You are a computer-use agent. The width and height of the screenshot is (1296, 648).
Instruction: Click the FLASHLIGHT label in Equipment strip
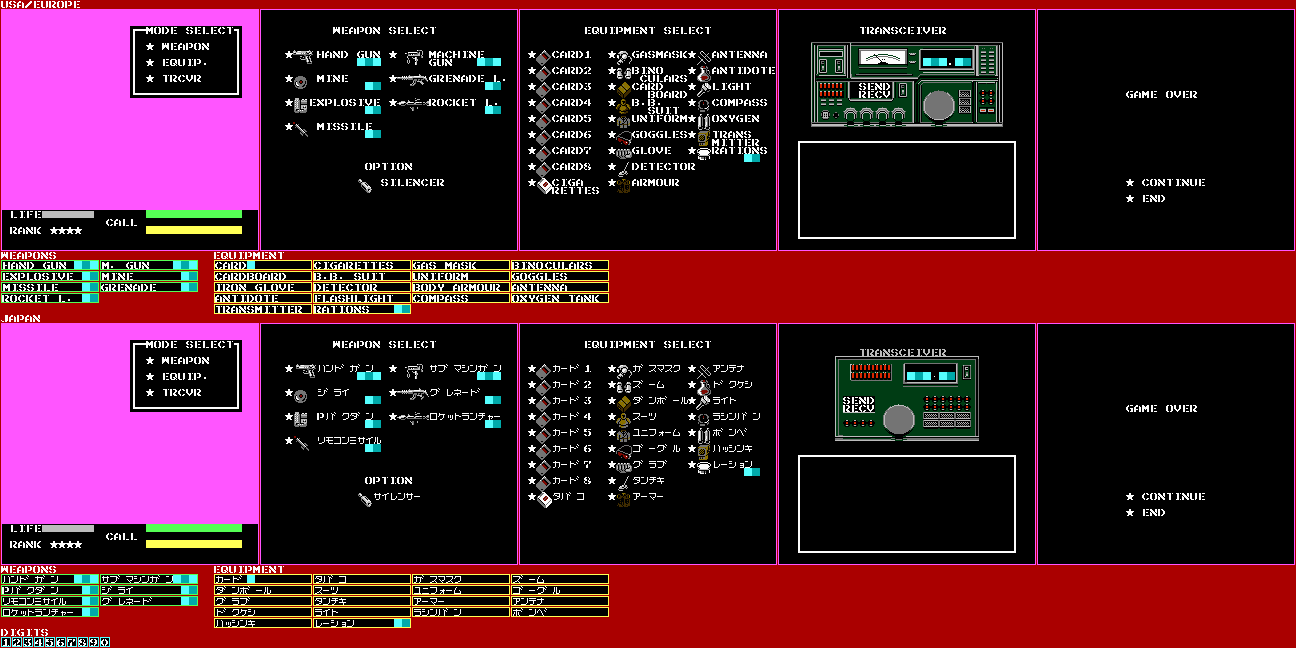pyautogui.click(x=352, y=299)
